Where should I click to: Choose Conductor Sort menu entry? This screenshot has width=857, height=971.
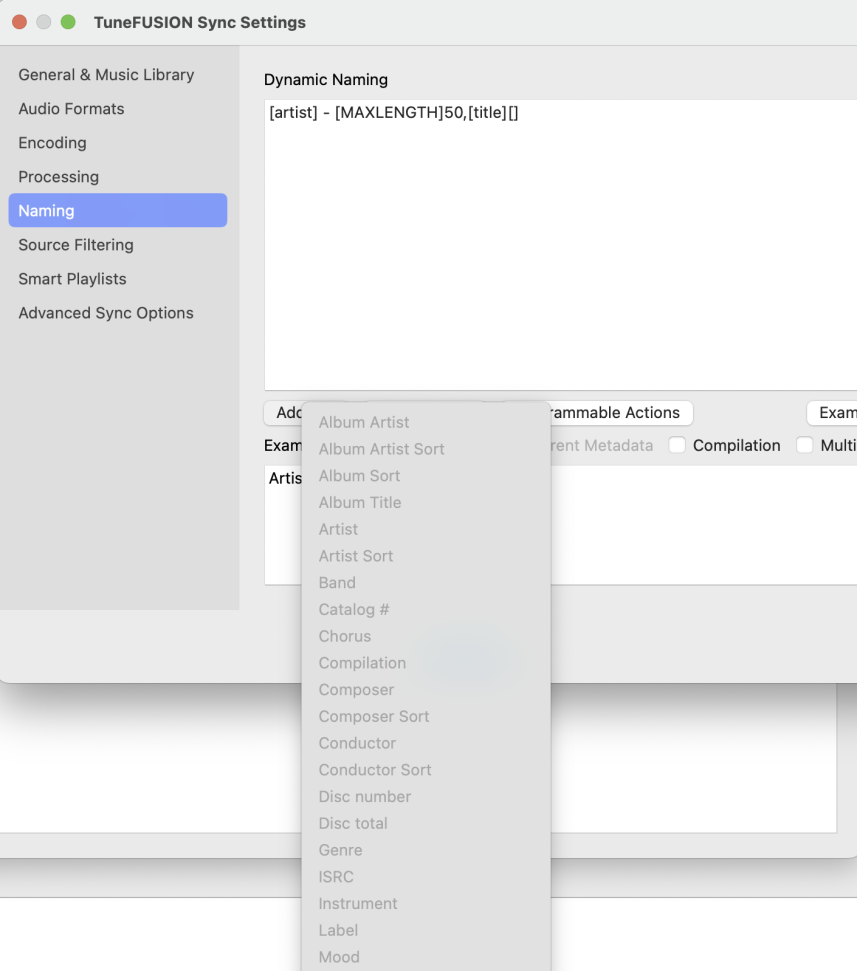pos(426,770)
